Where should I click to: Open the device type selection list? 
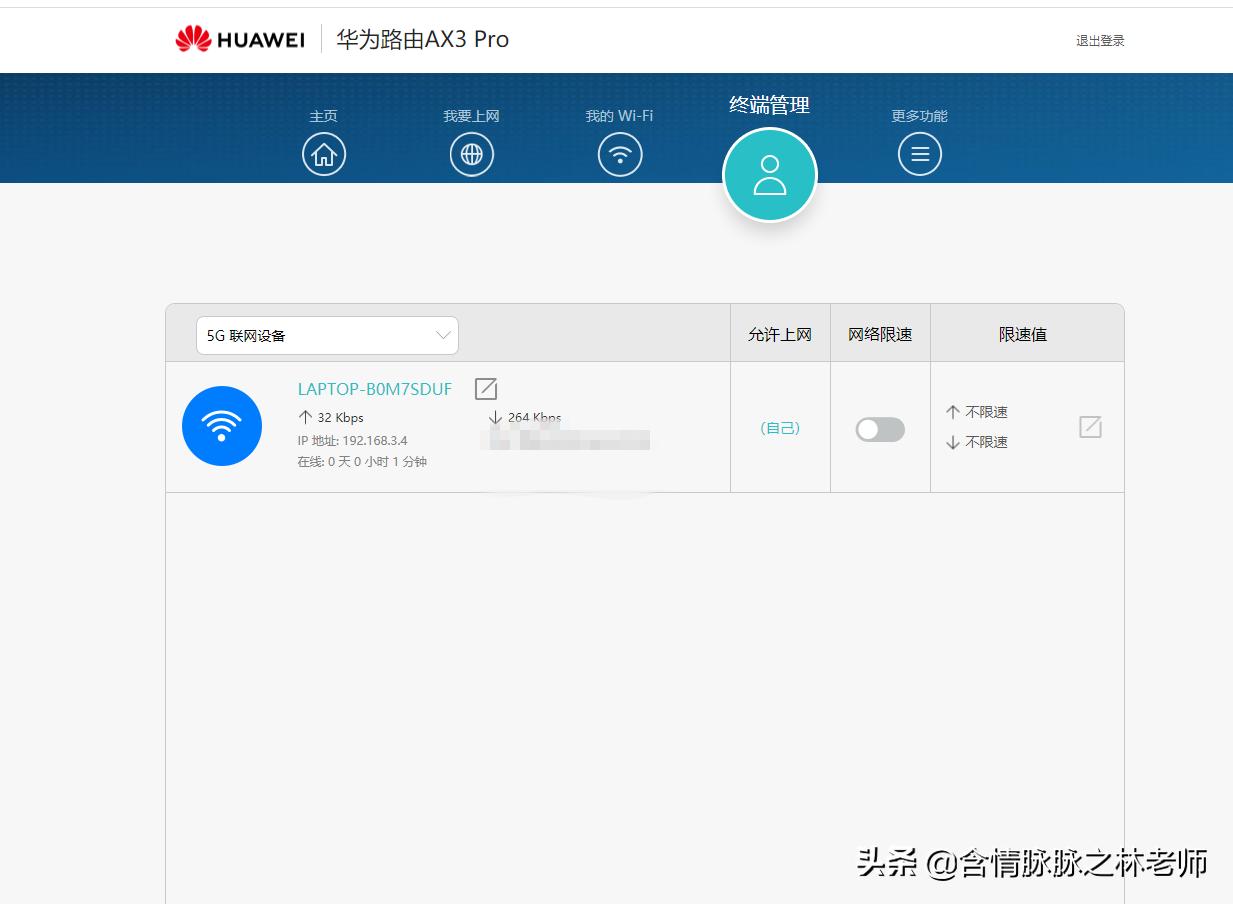pyautogui.click(x=327, y=335)
